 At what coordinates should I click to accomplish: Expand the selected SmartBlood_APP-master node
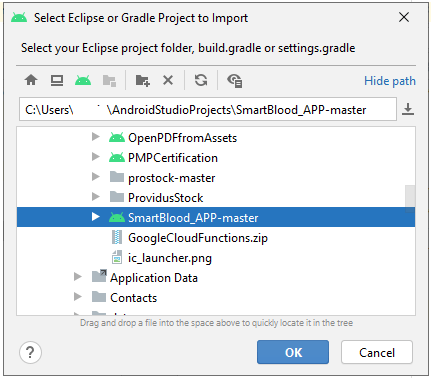[96, 217]
